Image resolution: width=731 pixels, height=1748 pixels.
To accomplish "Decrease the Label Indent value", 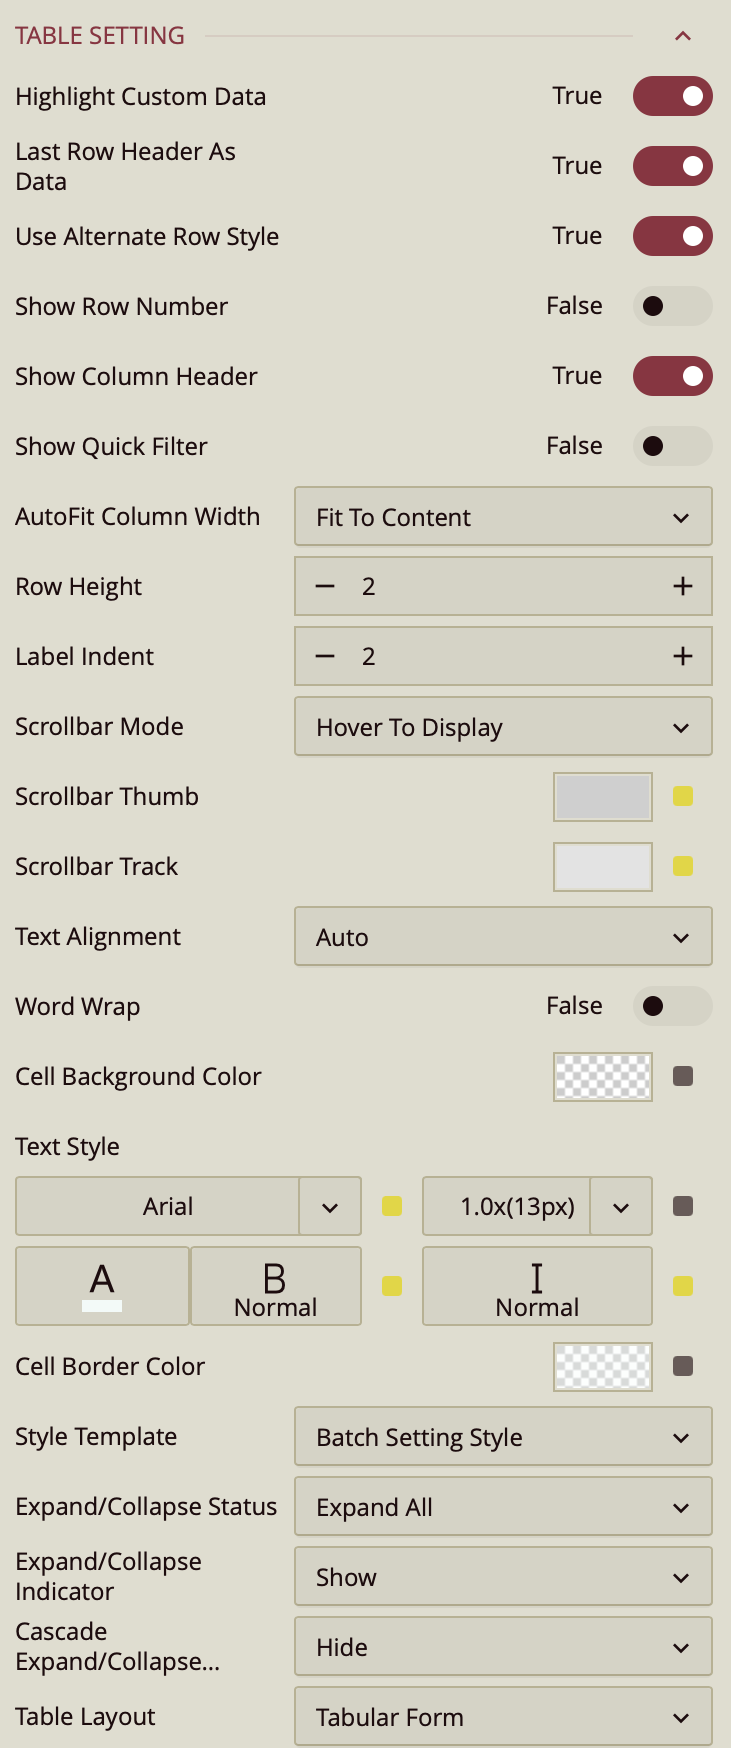I will (325, 656).
